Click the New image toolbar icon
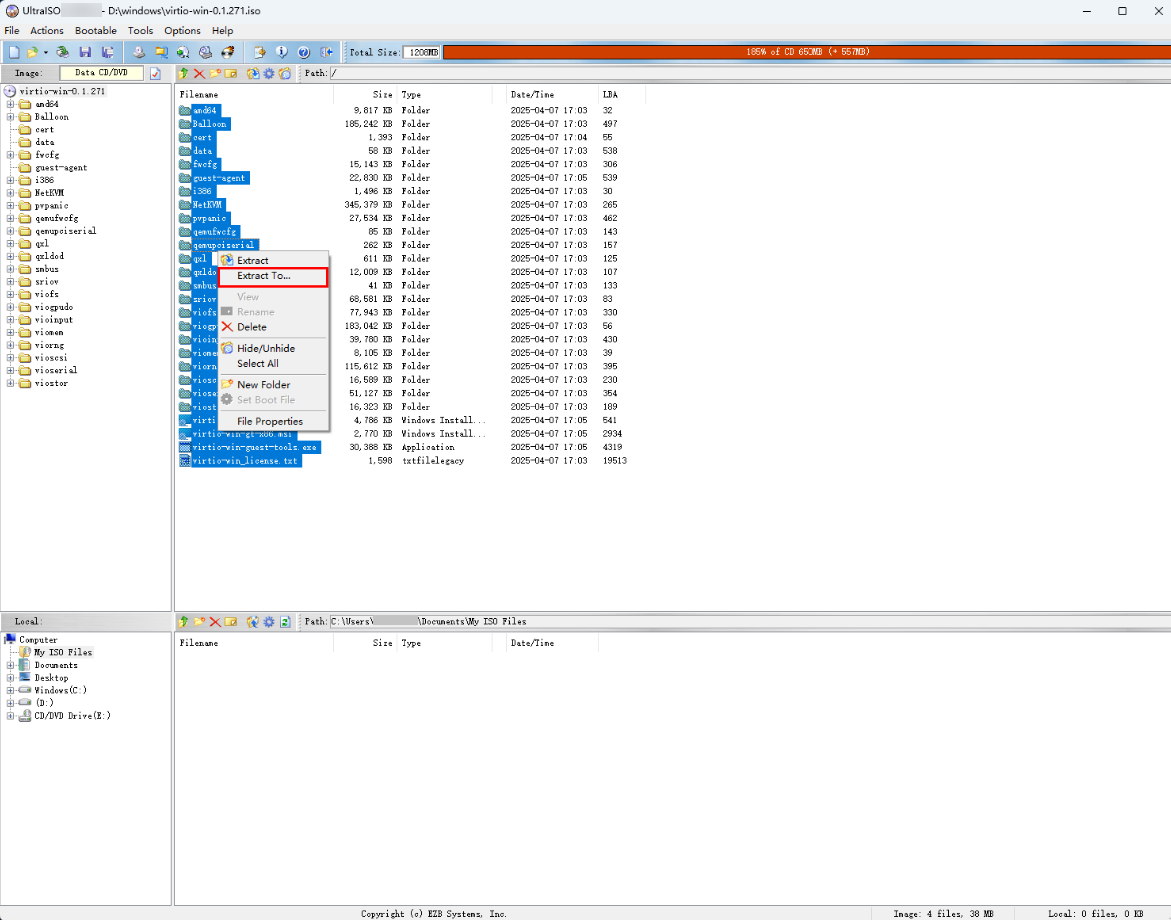1171x921 pixels. click(x=14, y=52)
